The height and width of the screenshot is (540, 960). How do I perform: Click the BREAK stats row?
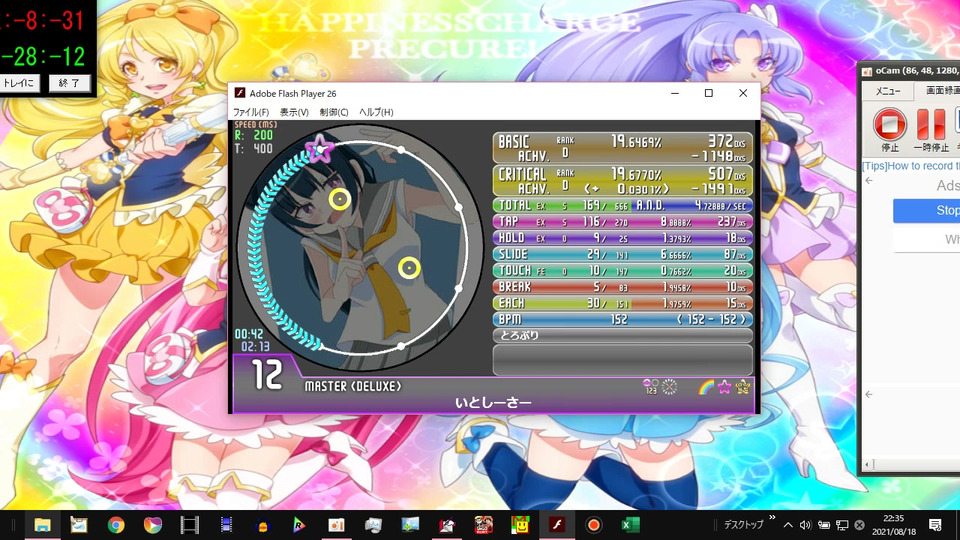pyautogui.click(x=623, y=287)
